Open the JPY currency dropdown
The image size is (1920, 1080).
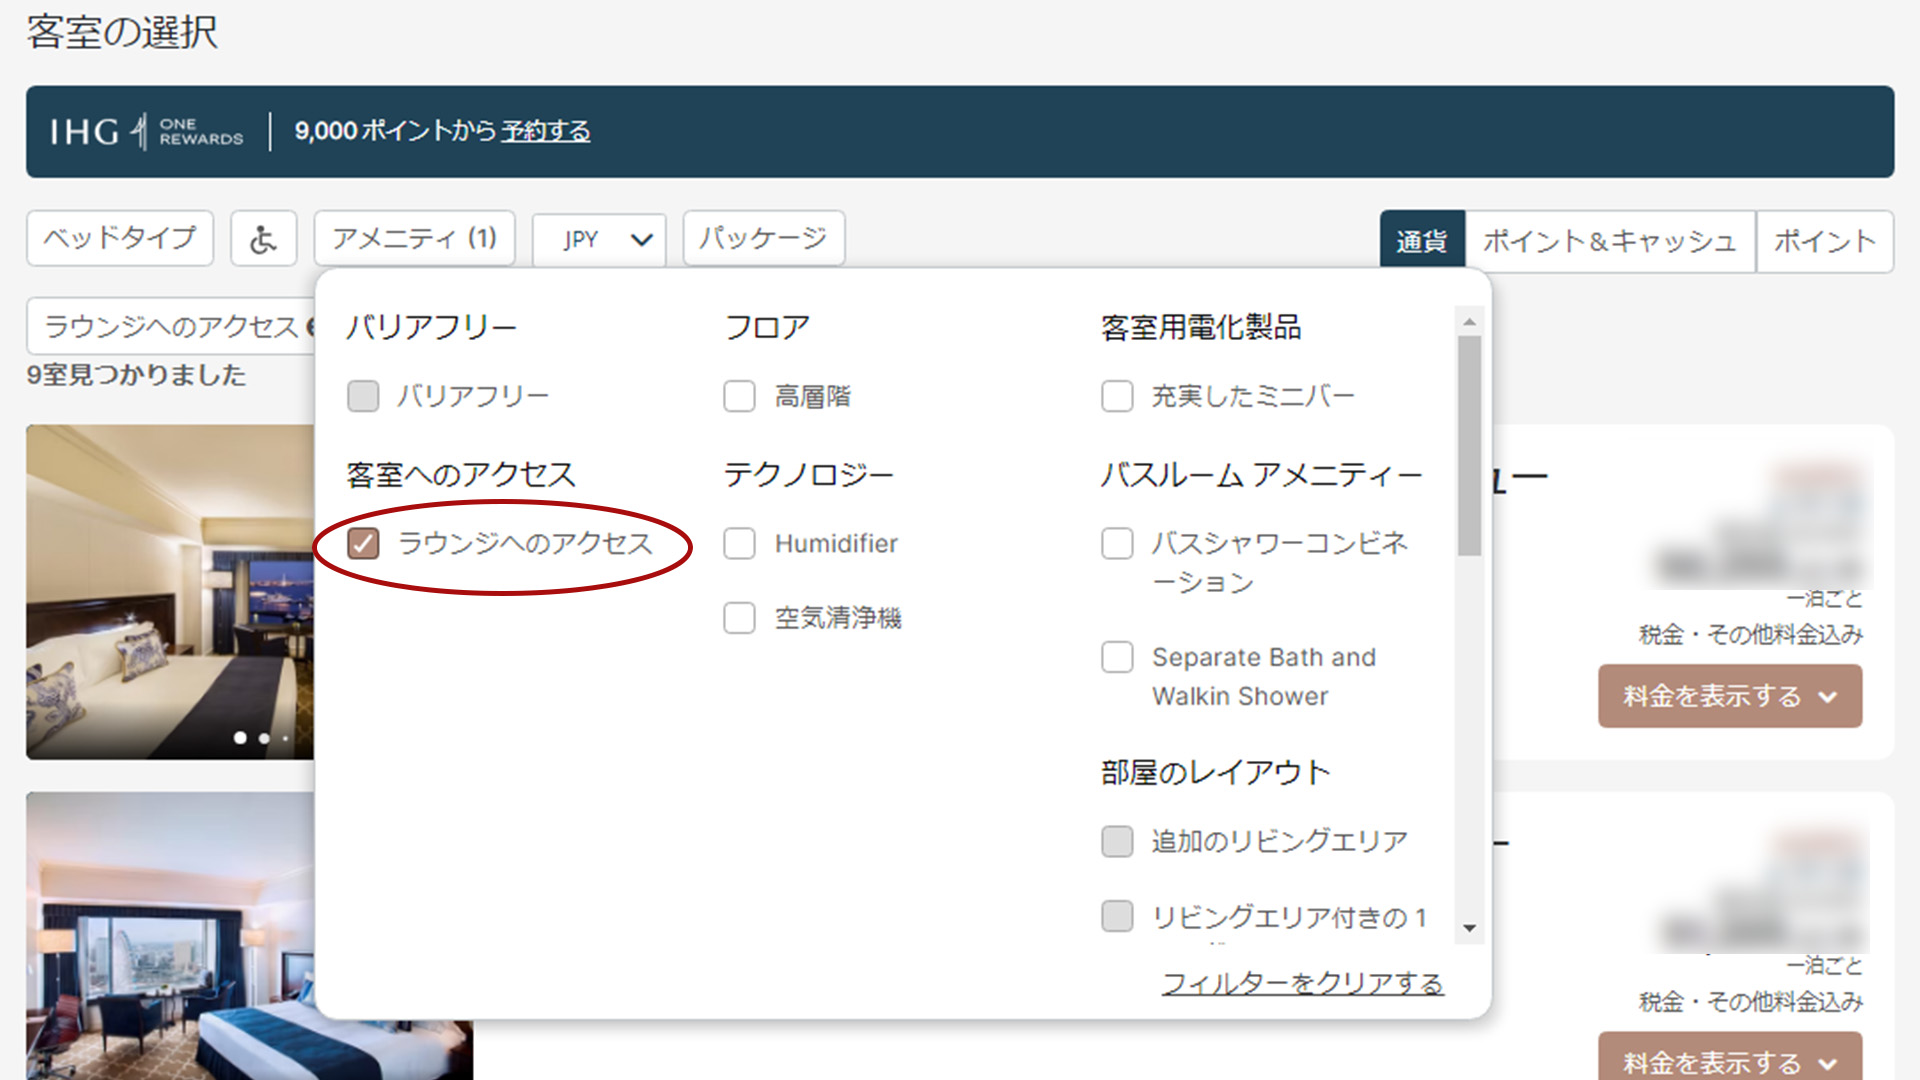tap(598, 239)
